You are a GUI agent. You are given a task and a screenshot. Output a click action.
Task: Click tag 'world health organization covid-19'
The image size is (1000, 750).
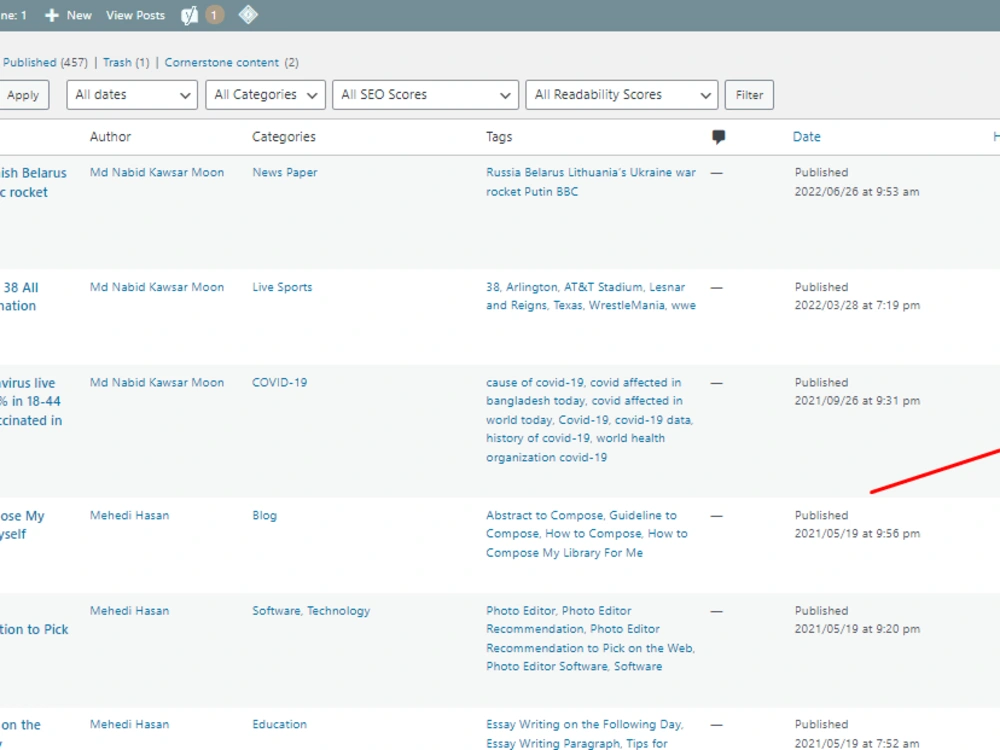click(x=576, y=448)
